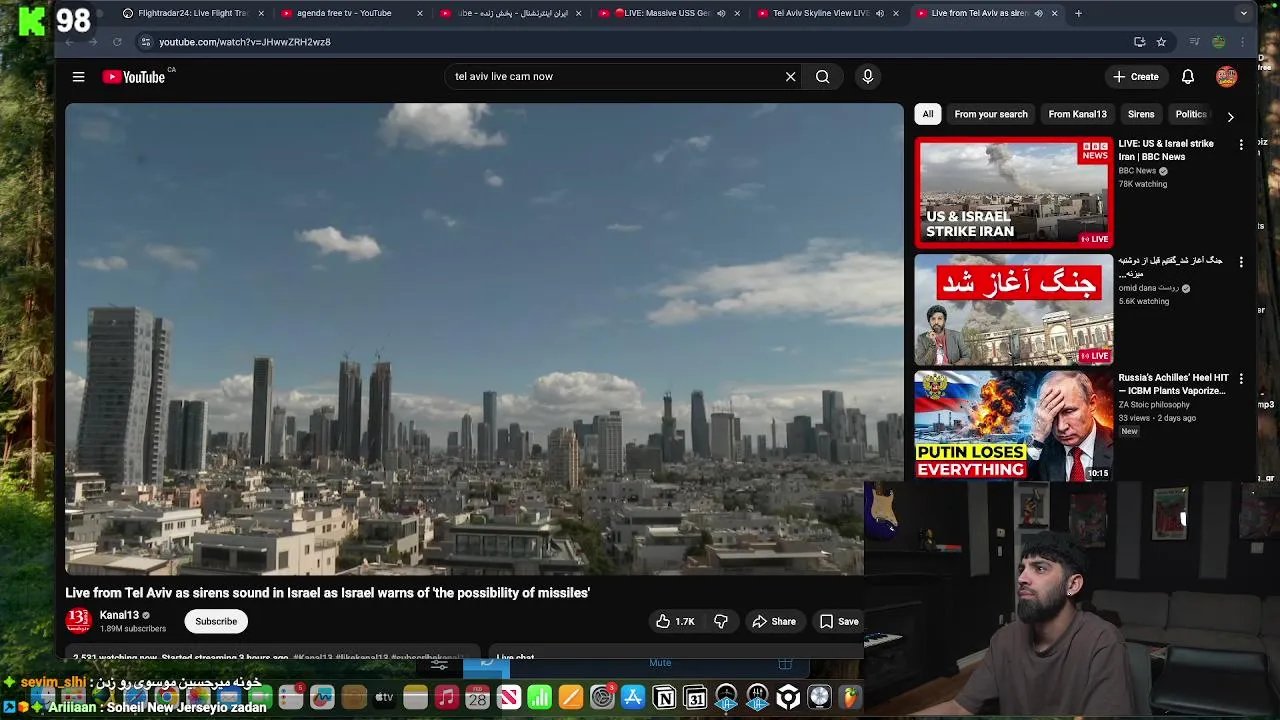Select the From your search chip
The image size is (1280, 720).
(x=991, y=114)
